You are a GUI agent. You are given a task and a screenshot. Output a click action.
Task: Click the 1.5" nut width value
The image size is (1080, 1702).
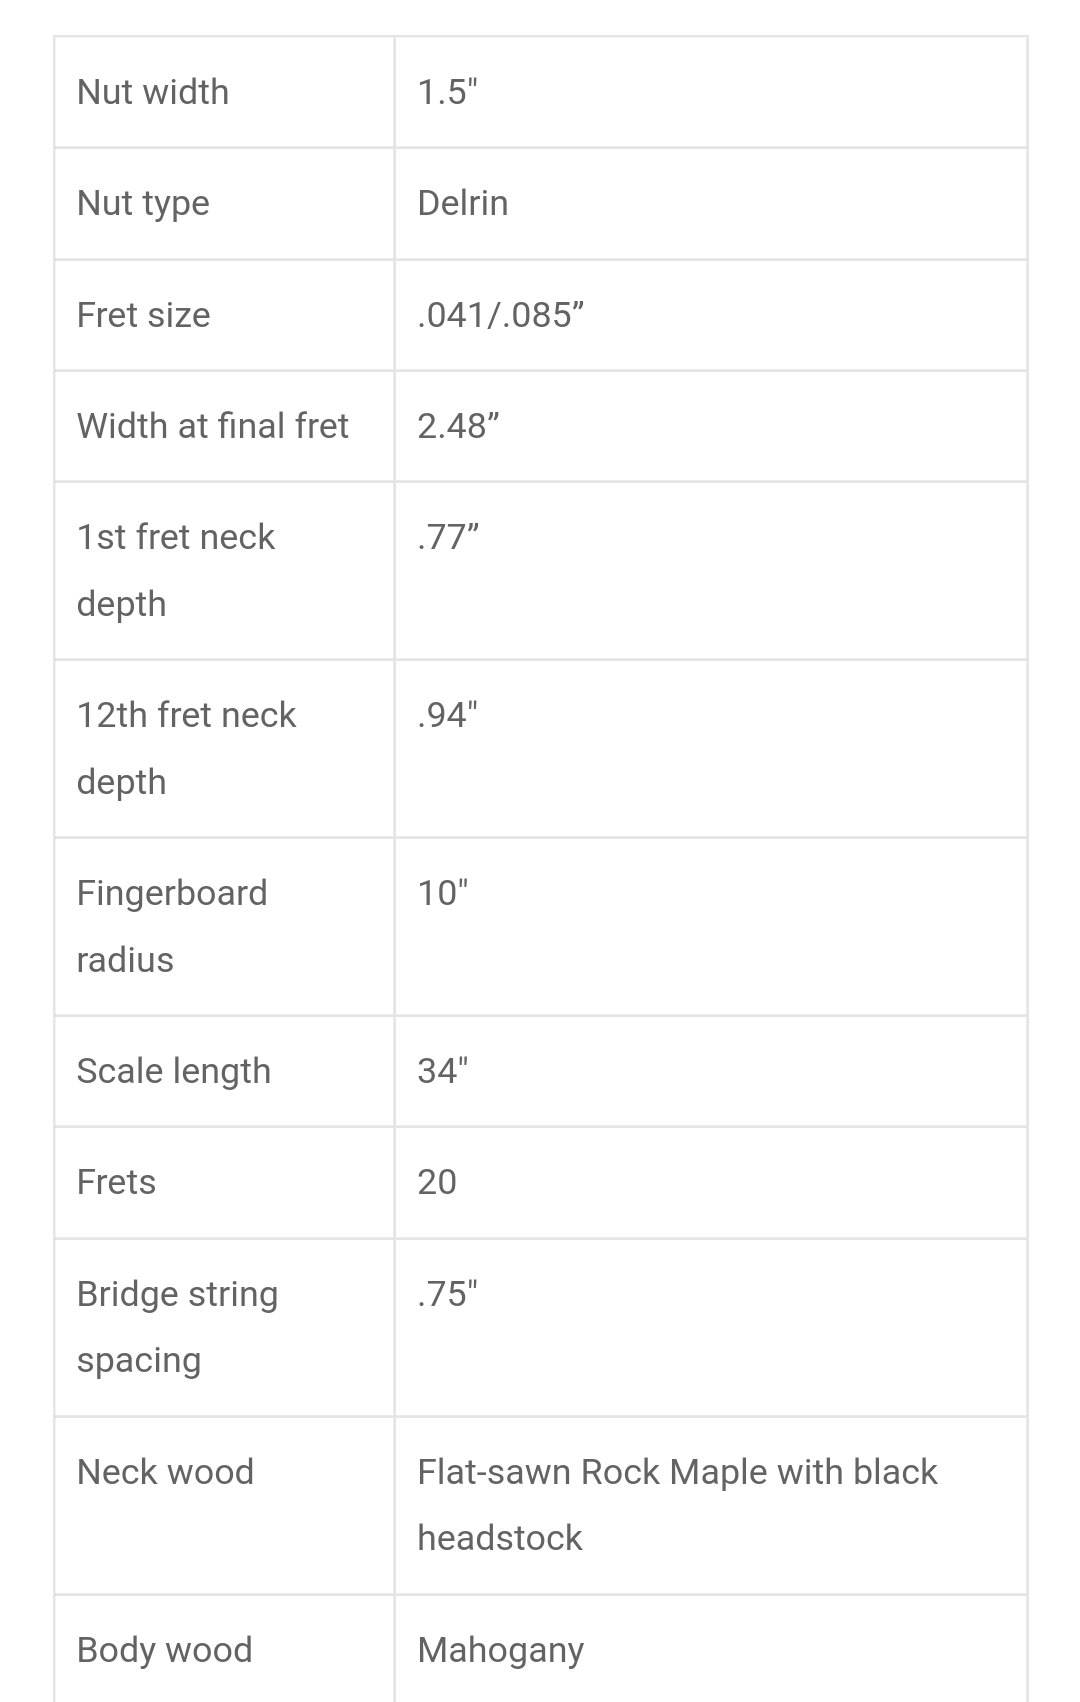pyautogui.click(x=447, y=92)
